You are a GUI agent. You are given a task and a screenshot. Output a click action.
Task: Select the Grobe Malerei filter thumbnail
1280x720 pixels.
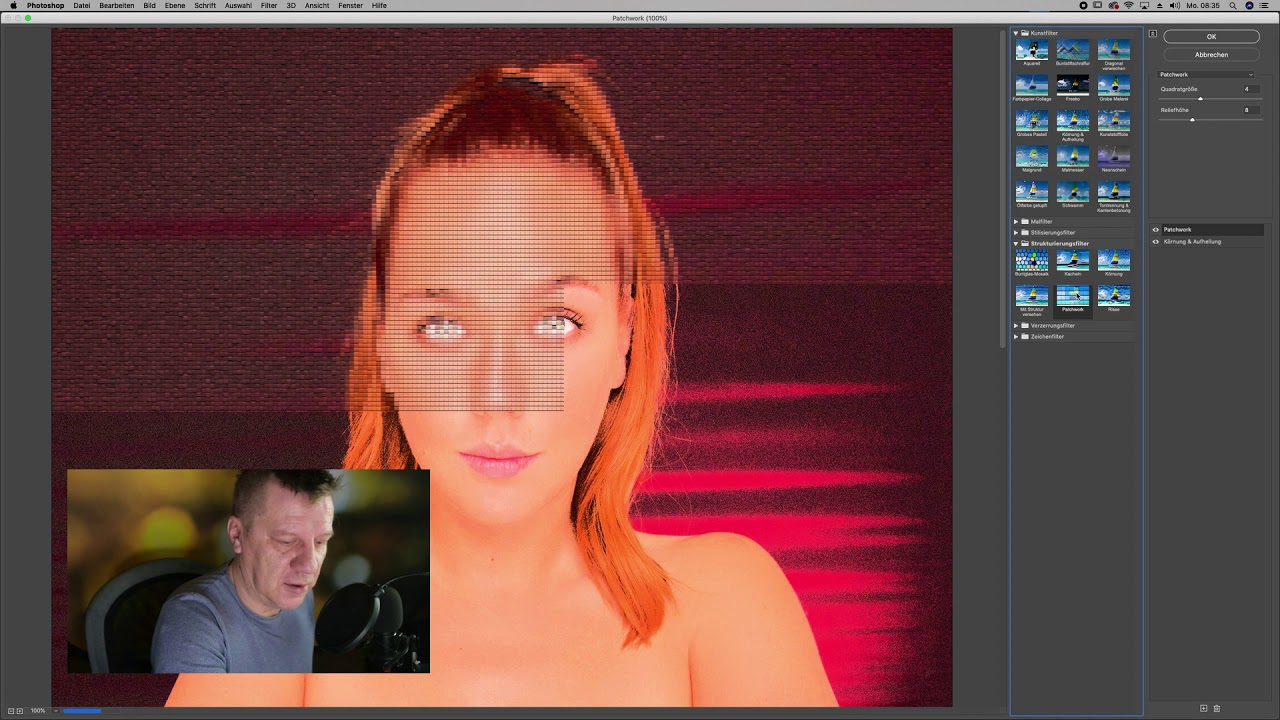1114,85
